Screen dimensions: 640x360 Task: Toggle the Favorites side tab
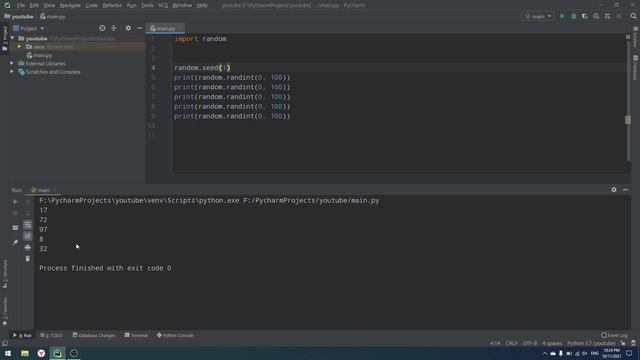(5, 311)
